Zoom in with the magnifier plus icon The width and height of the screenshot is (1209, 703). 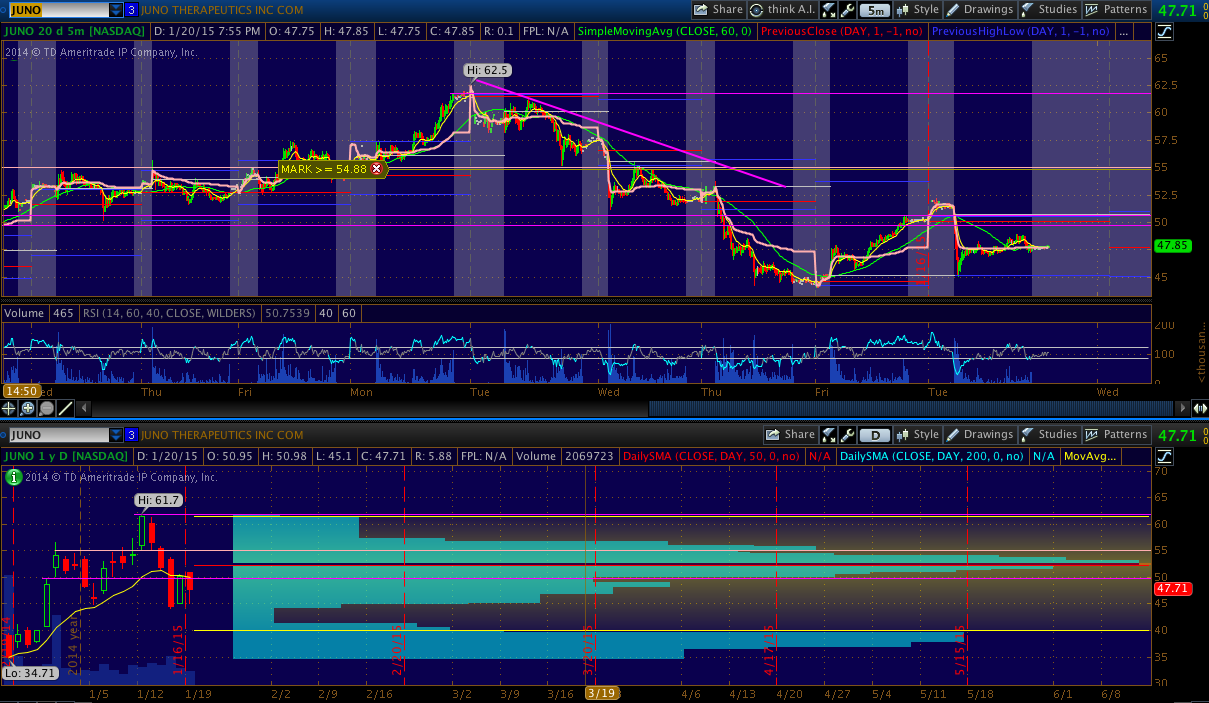pos(28,408)
